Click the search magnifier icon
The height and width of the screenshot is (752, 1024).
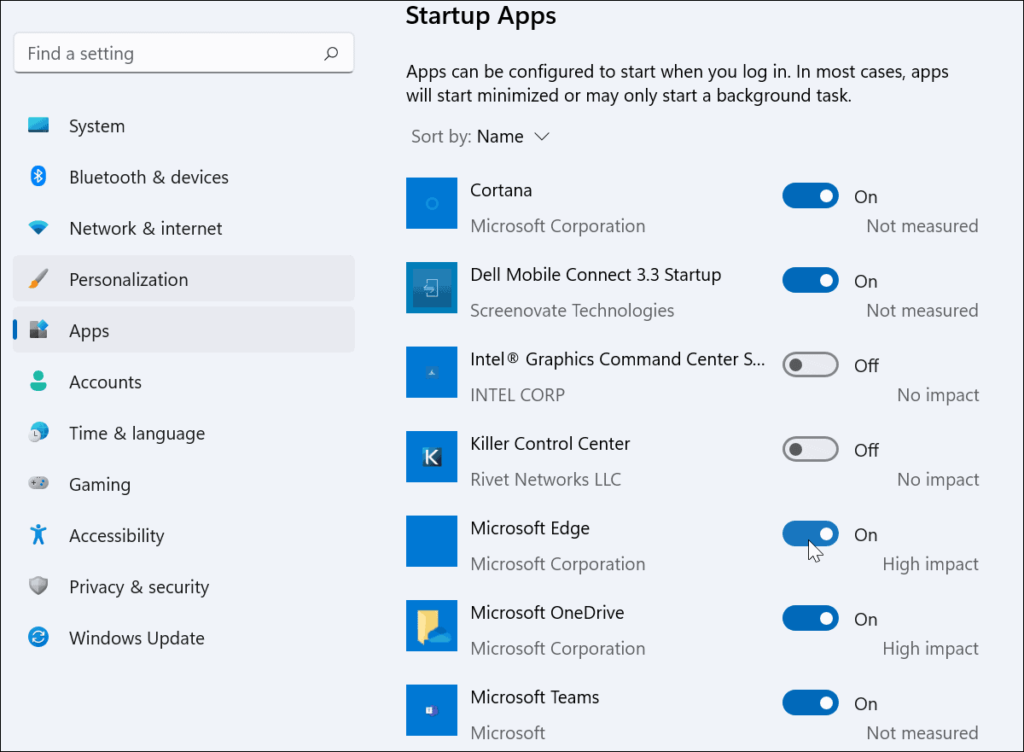pyautogui.click(x=331, y=54)
